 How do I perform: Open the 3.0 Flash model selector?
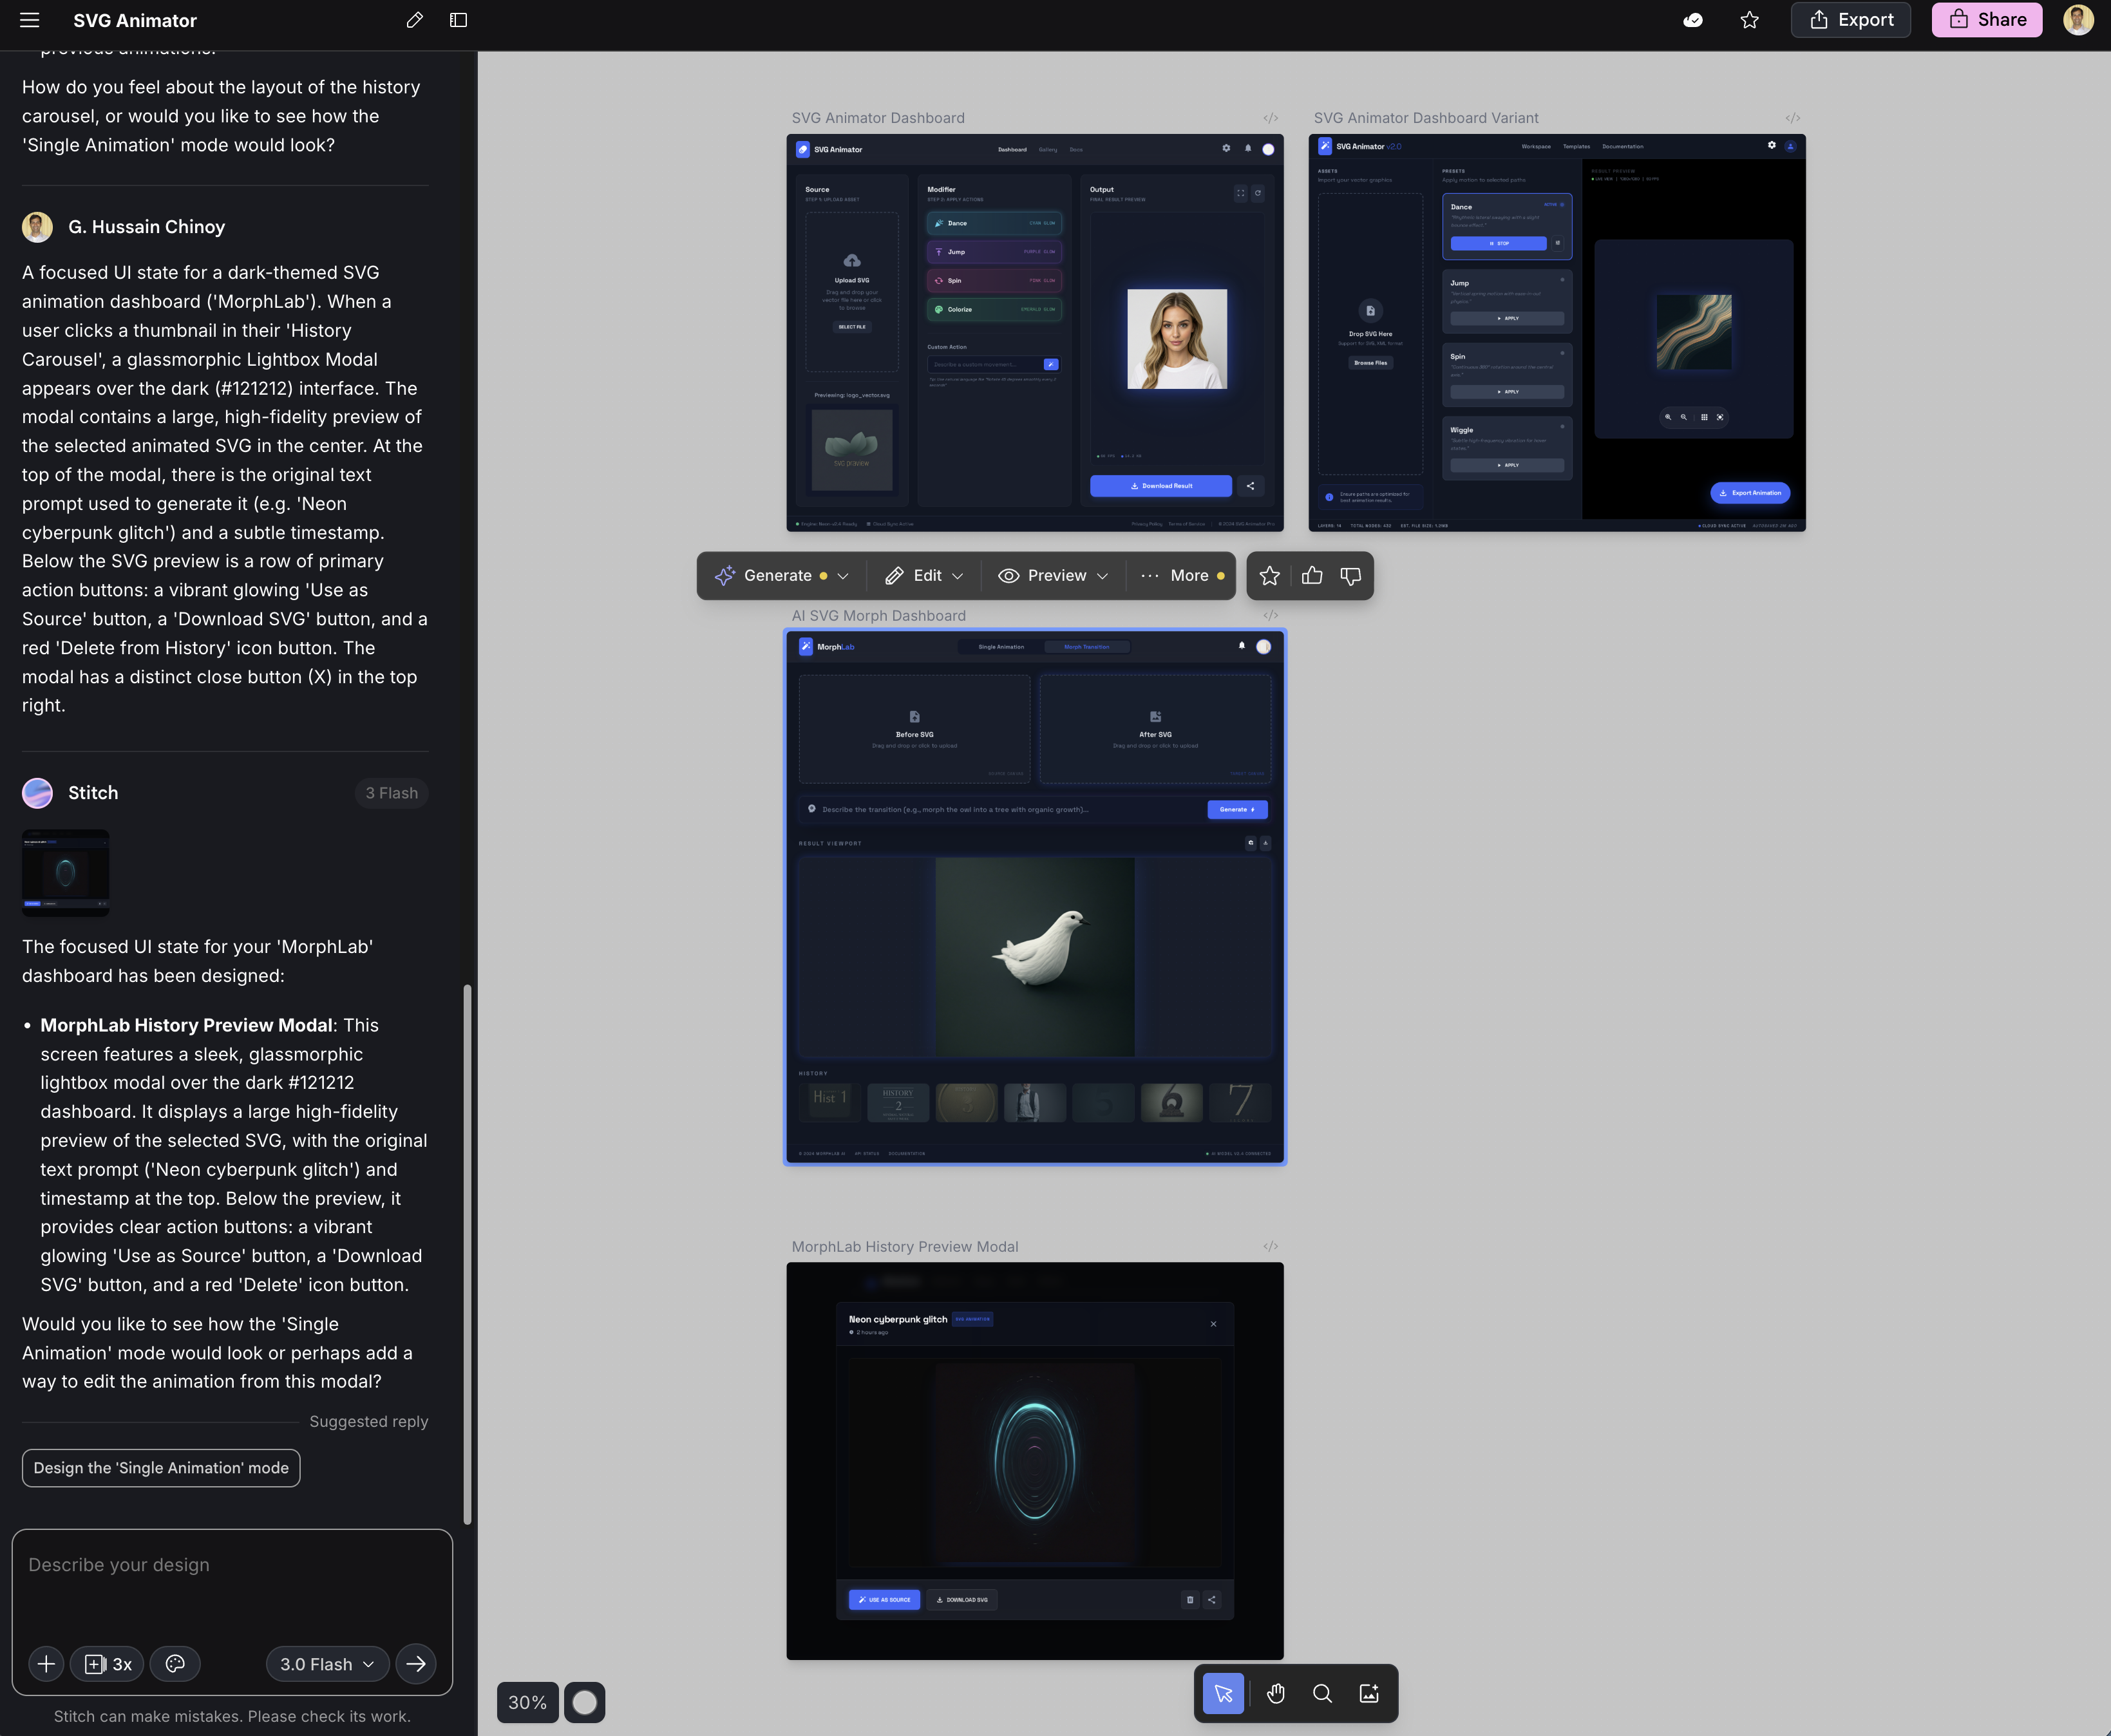point(326,1663)
